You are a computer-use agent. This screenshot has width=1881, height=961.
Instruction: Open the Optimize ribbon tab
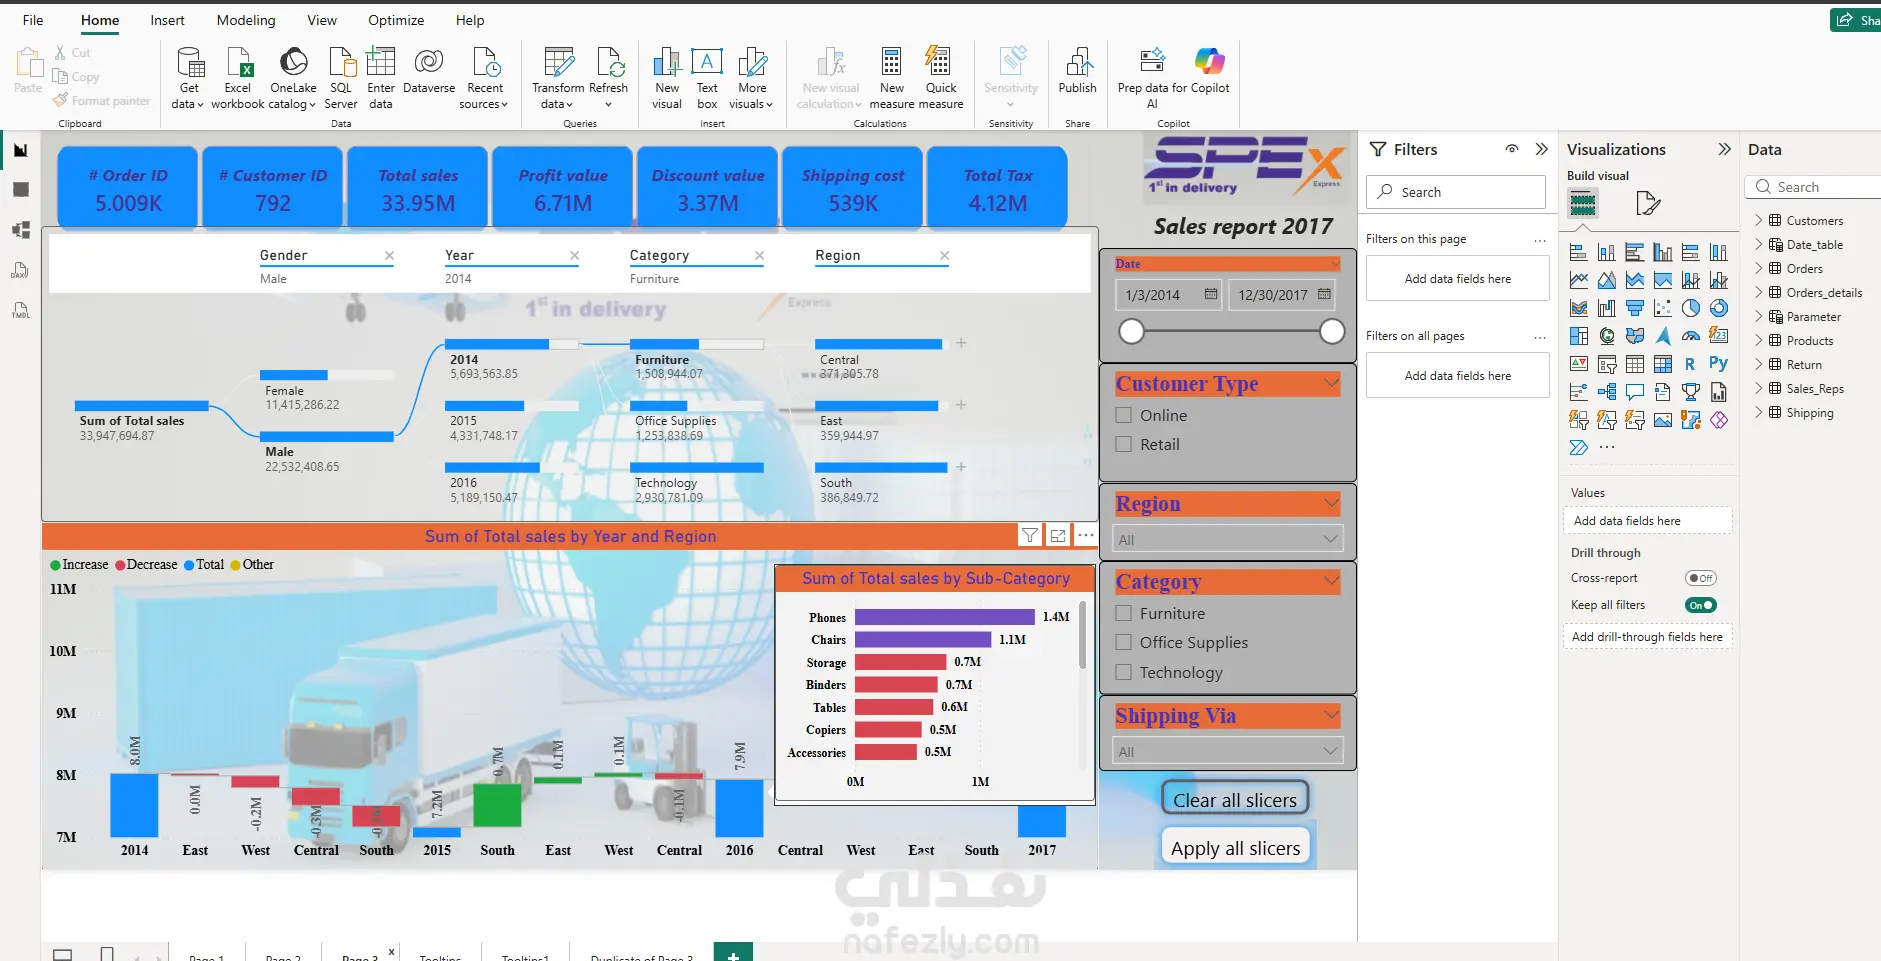[x=396, y=20]
